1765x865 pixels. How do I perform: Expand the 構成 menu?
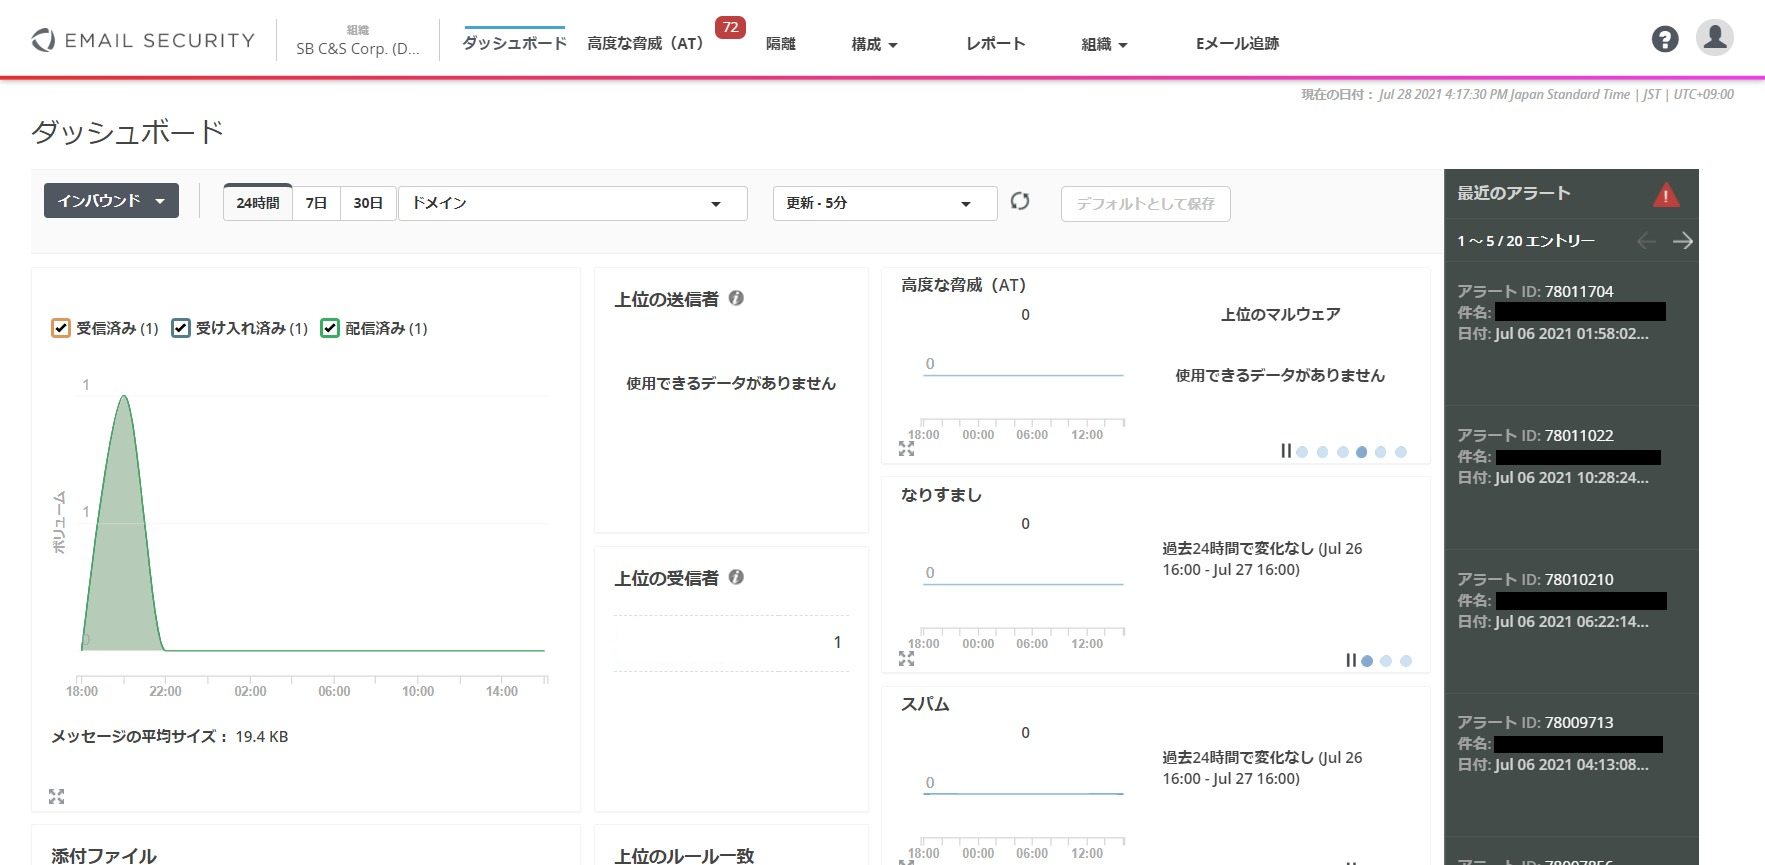pos(875,44)
